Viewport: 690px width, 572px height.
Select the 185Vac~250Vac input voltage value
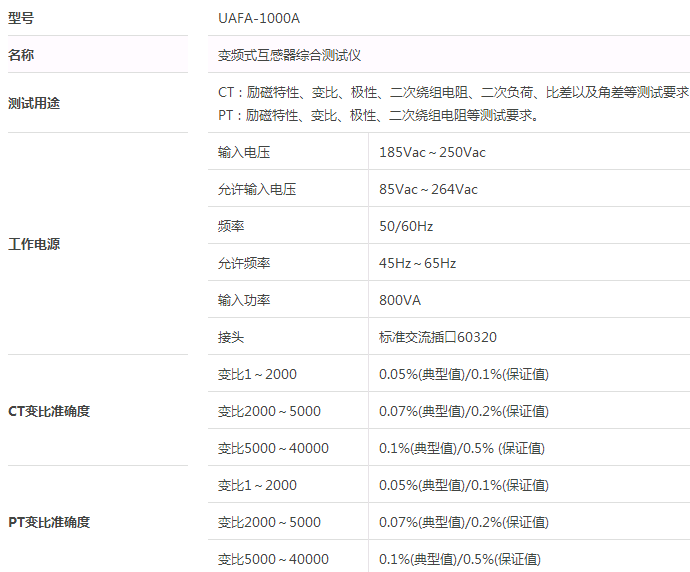432,152
